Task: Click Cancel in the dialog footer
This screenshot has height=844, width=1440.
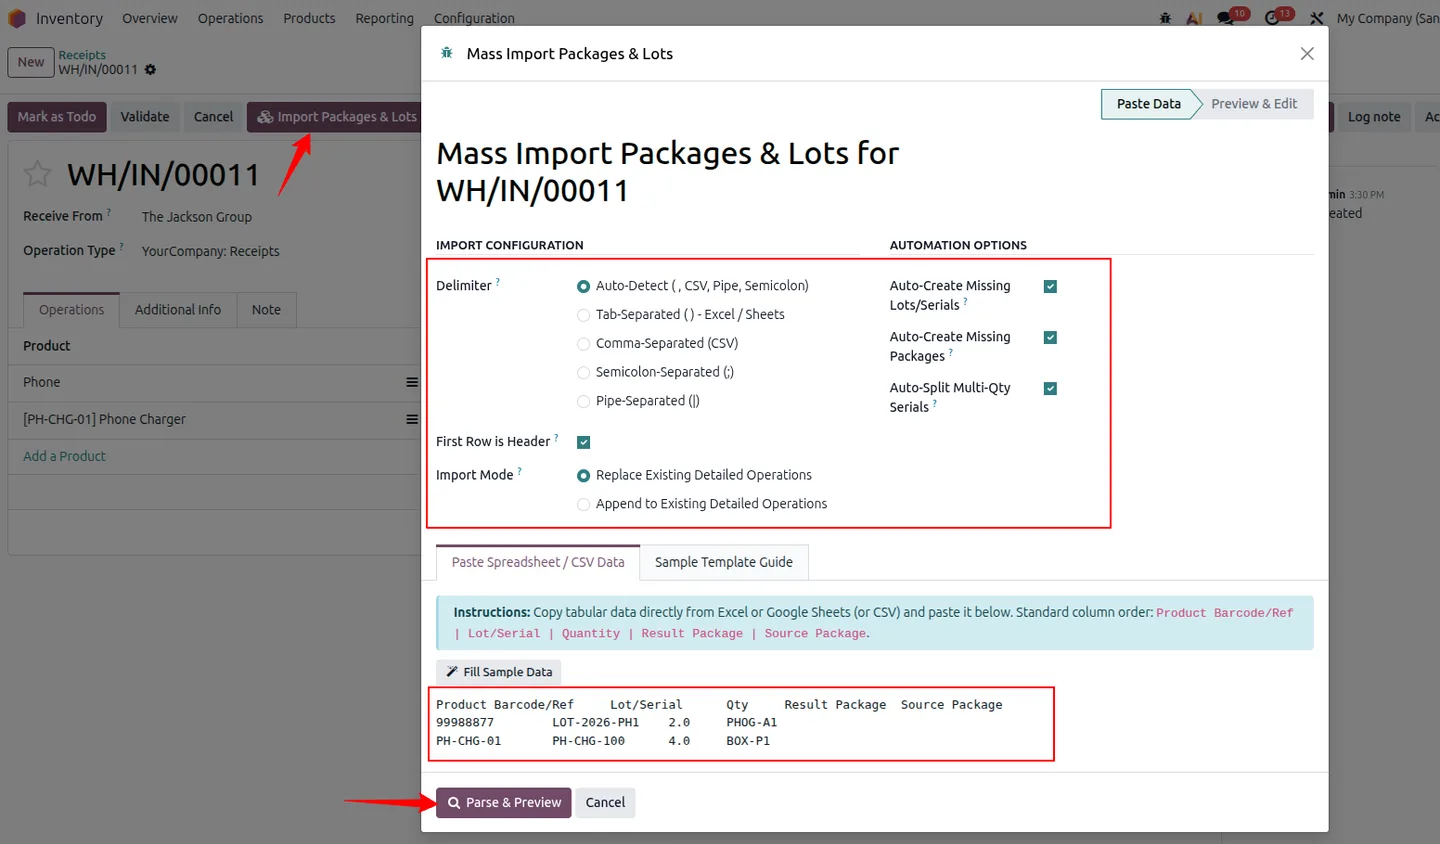Action: (x=605, y=803)
